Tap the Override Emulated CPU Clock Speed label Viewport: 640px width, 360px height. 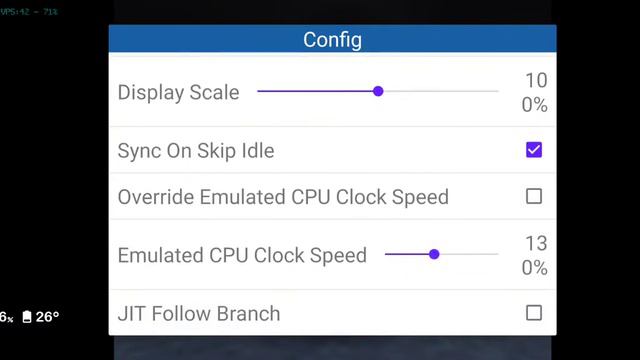283,197
